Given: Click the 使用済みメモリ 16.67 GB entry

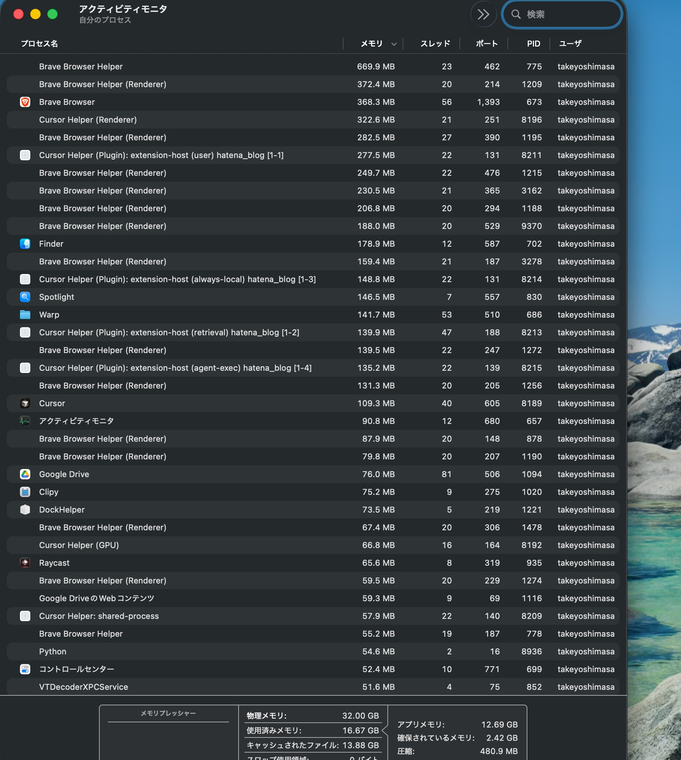Looking at the screenshot, I should [x=313, y=730].
